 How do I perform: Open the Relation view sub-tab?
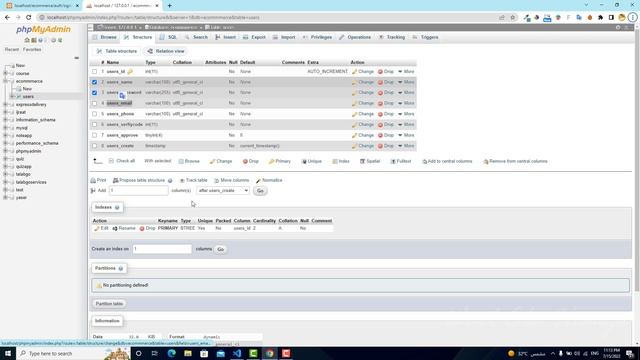coord(166,51)
